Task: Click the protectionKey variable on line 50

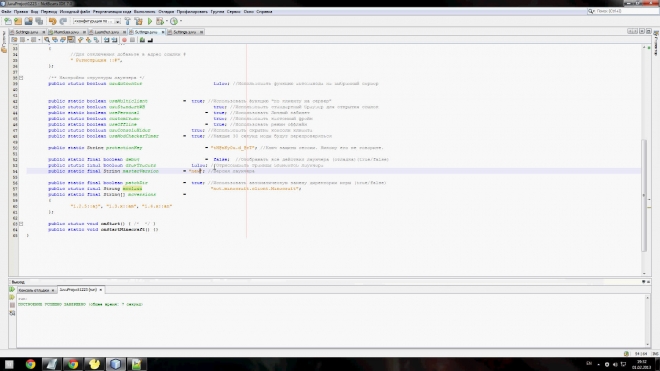Action: coord(124,148)
